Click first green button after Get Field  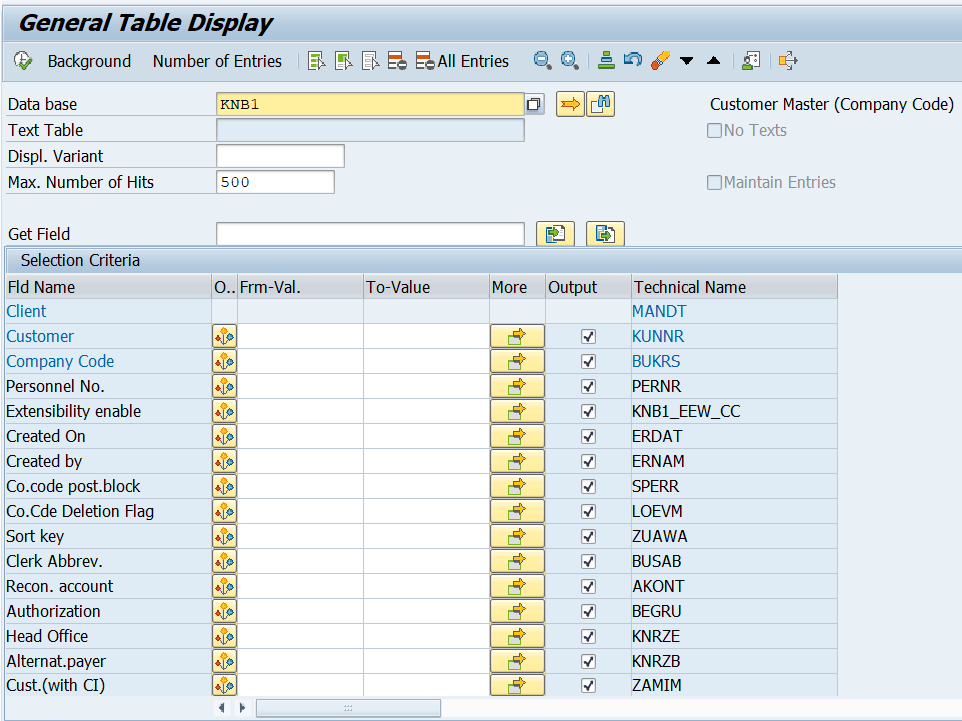tap(555, 234)
